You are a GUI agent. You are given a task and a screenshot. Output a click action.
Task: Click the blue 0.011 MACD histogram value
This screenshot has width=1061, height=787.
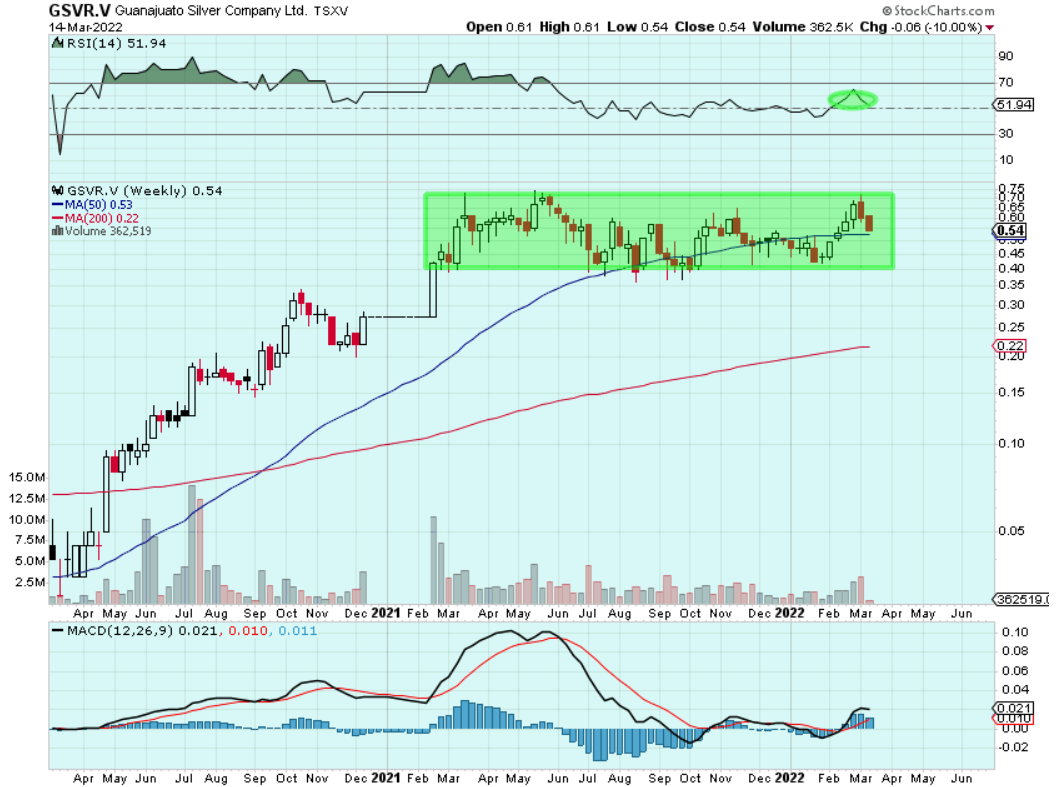click(x=297, y=631)
